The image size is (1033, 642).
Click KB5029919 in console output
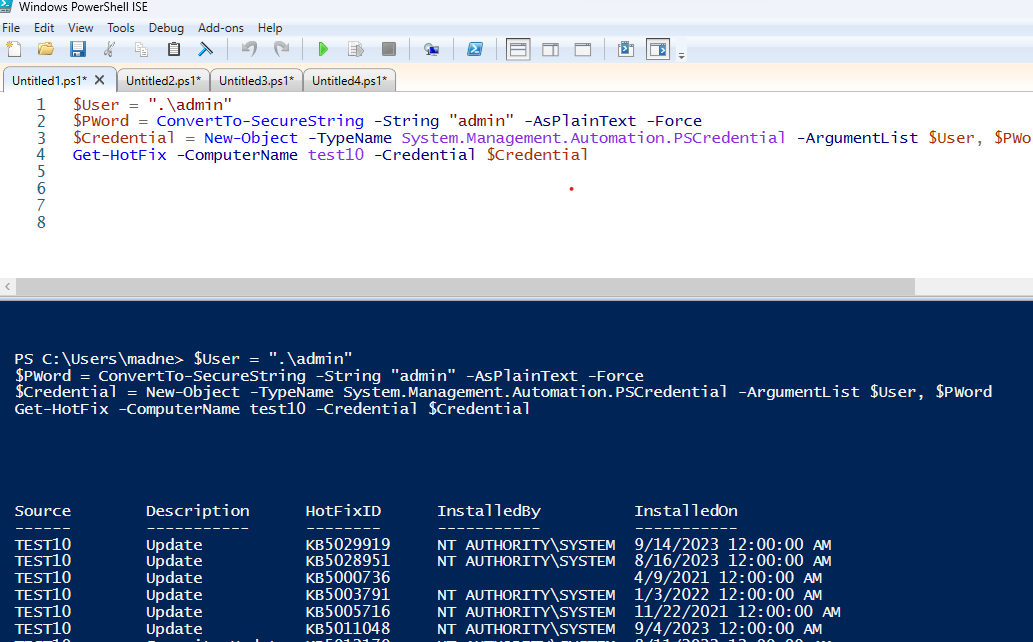coord(348,544)
